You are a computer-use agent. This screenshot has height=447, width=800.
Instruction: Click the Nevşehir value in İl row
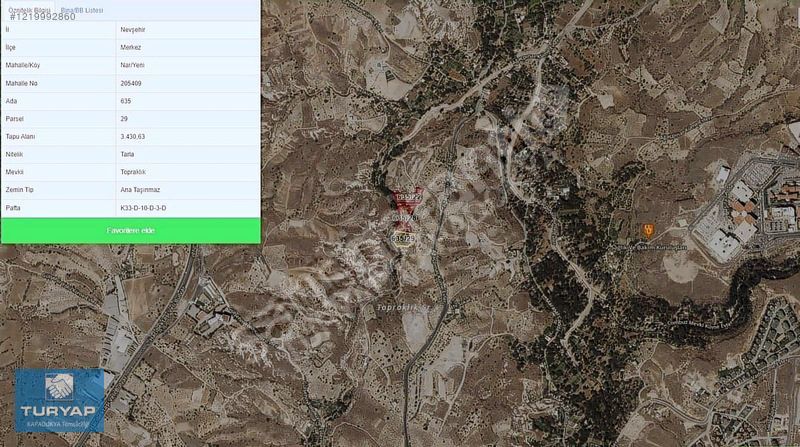pos(133,30)
